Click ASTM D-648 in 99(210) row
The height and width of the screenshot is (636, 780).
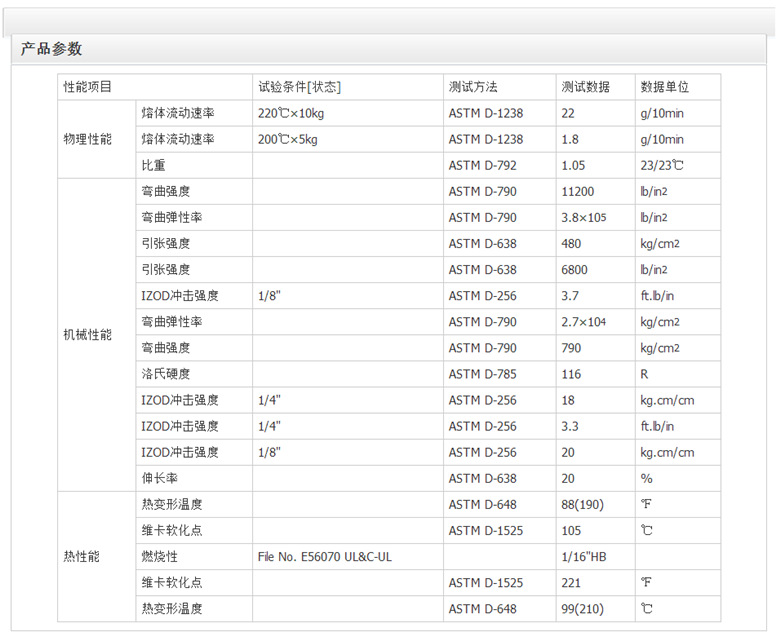click(x=499, y=609)
